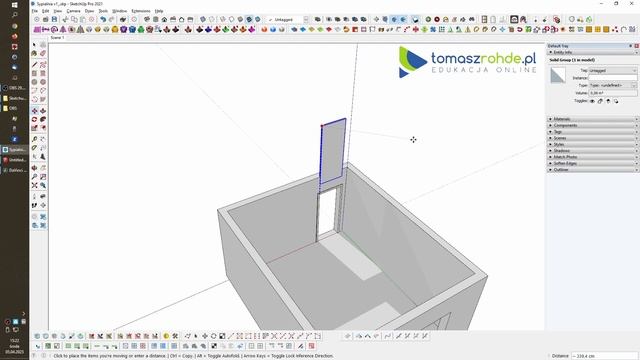This screenshot has height=360, width=640.
Task: Switch to the Scene 1 tab
Action: [57, 38]
